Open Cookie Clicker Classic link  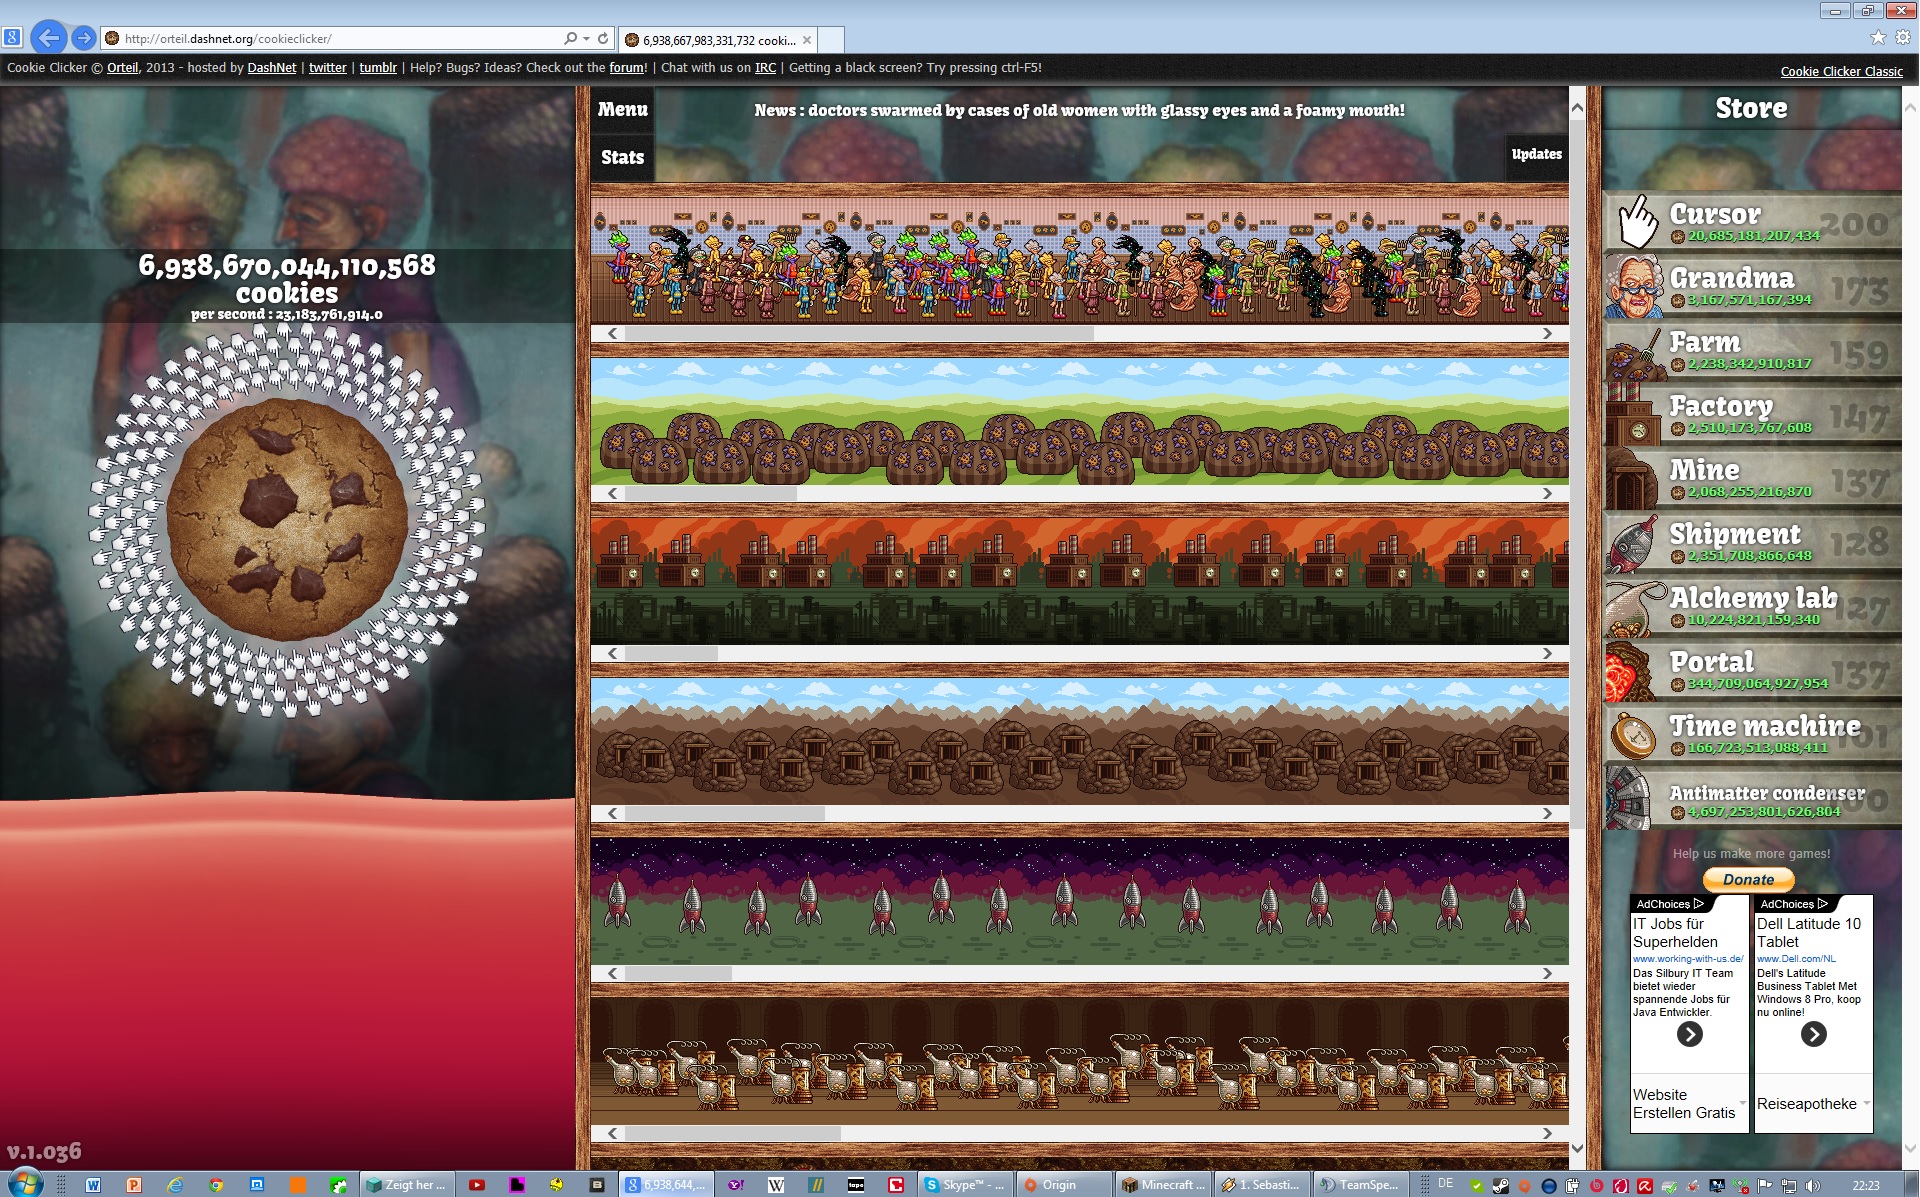pos(1841,71)
